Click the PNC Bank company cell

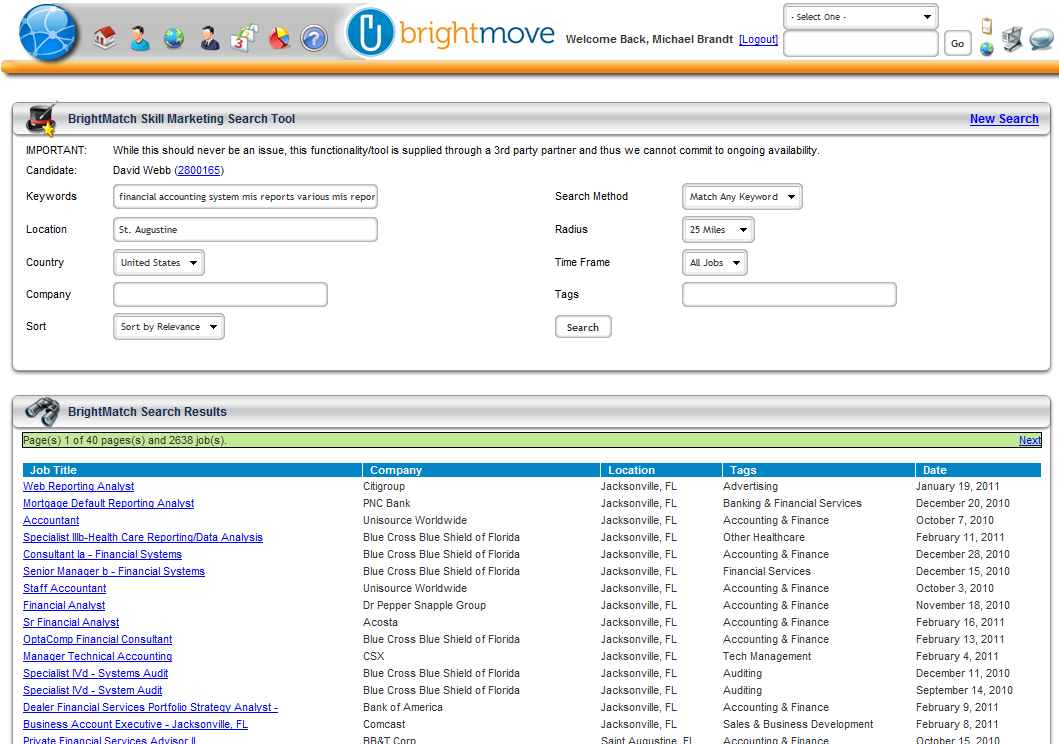pyautogui.click(x=387, y=503)
